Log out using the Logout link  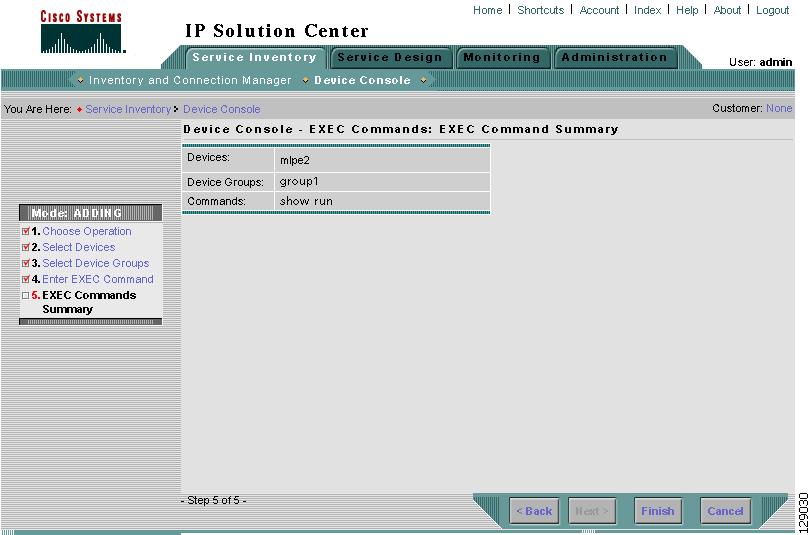(x=772, y=10)
